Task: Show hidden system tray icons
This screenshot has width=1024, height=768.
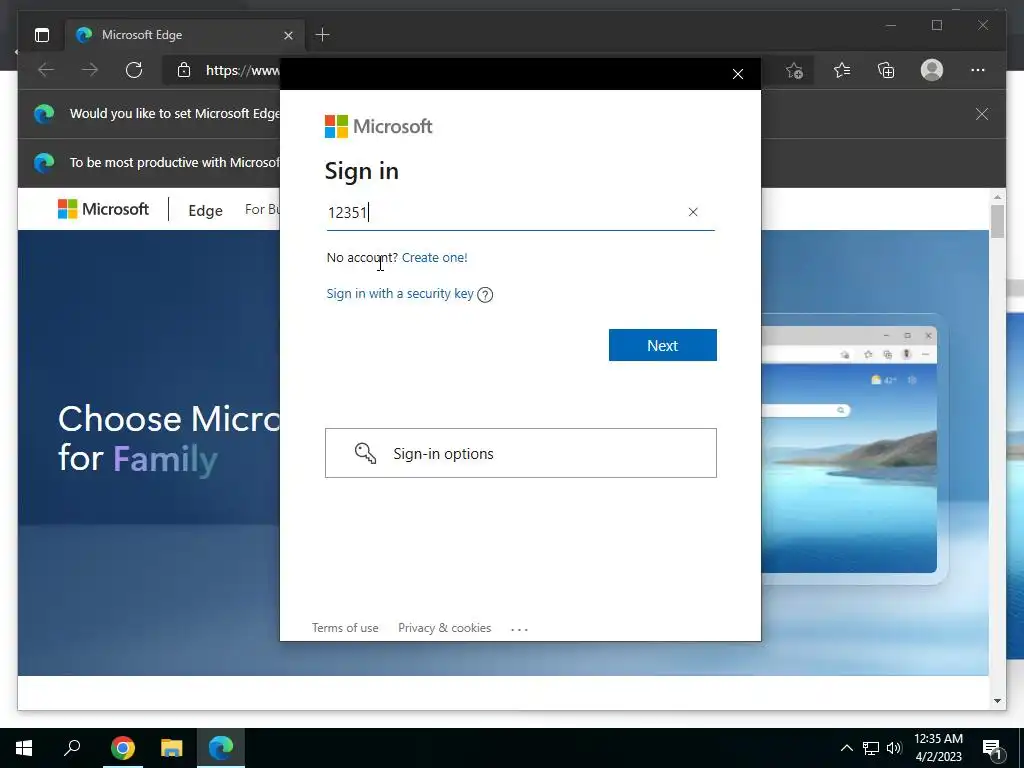Action: (846, 748)
